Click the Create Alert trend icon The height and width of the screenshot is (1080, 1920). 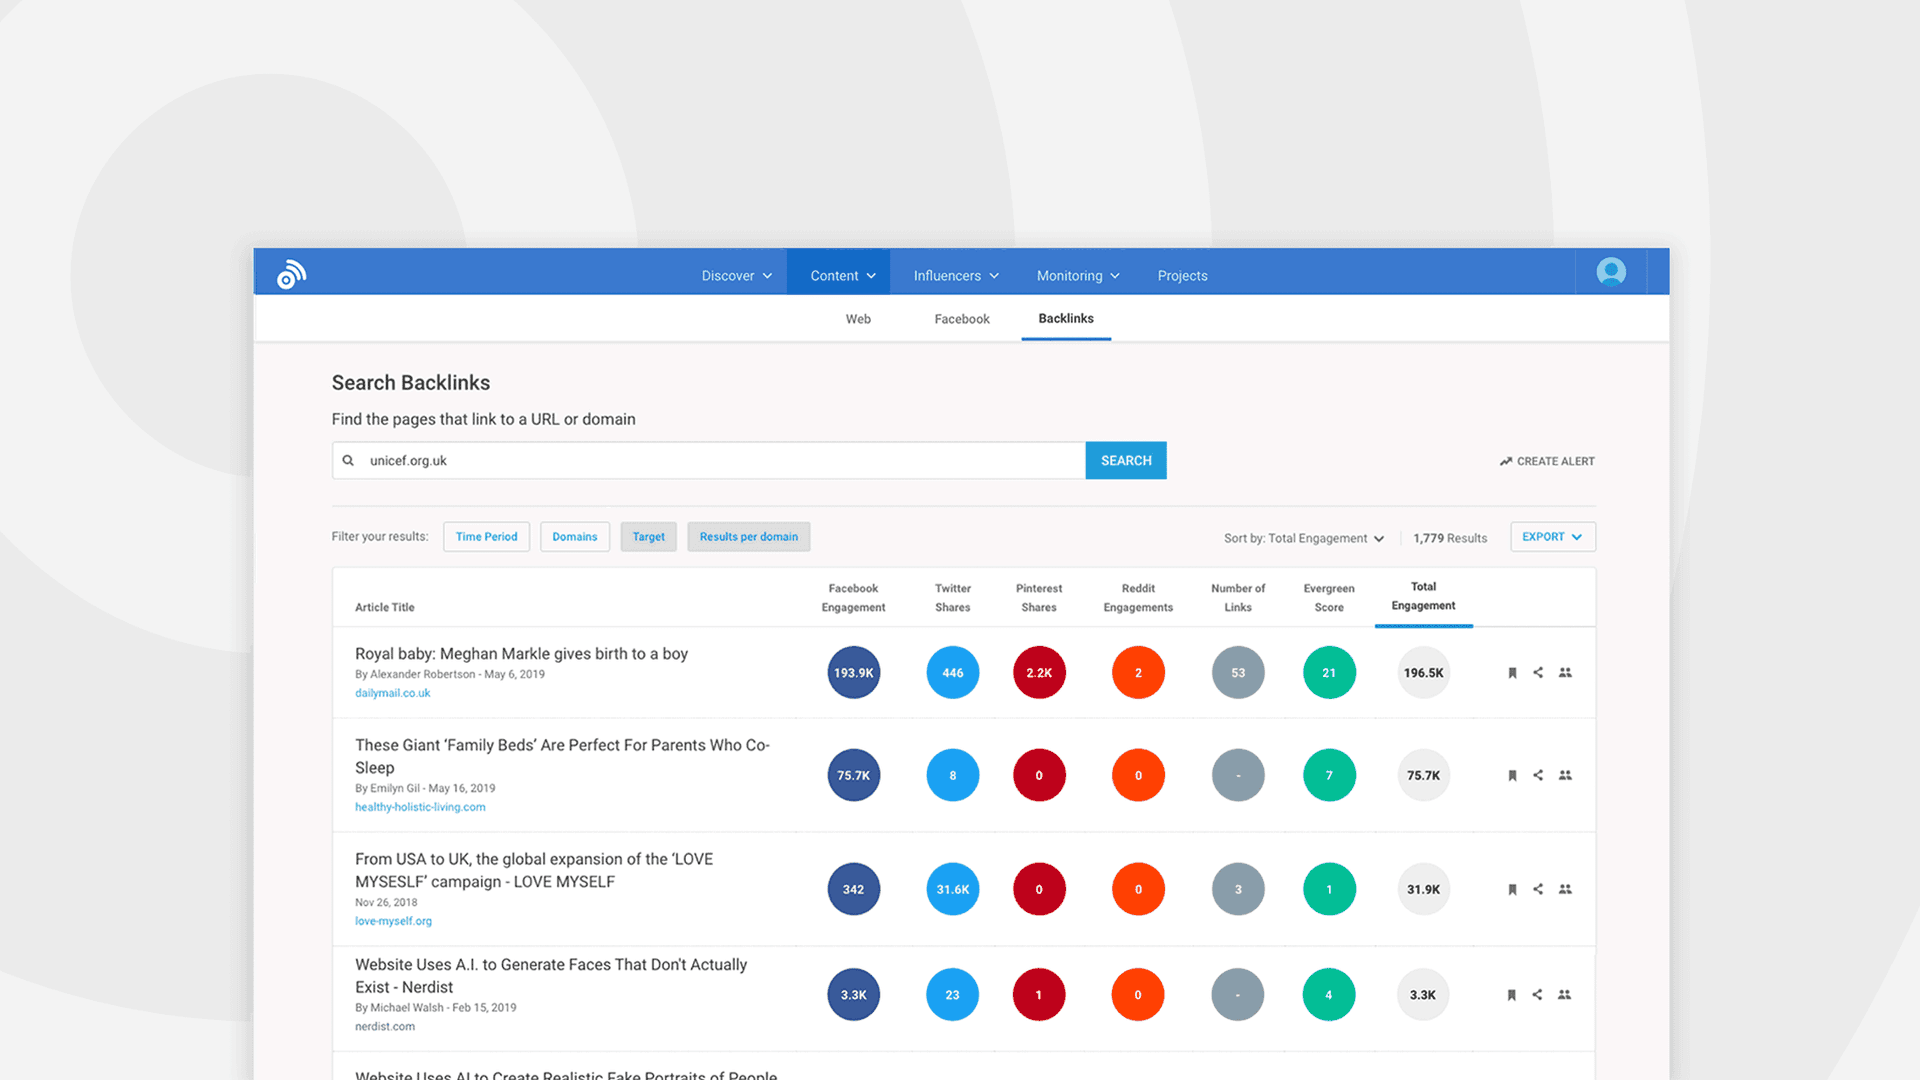(1505, 461)
